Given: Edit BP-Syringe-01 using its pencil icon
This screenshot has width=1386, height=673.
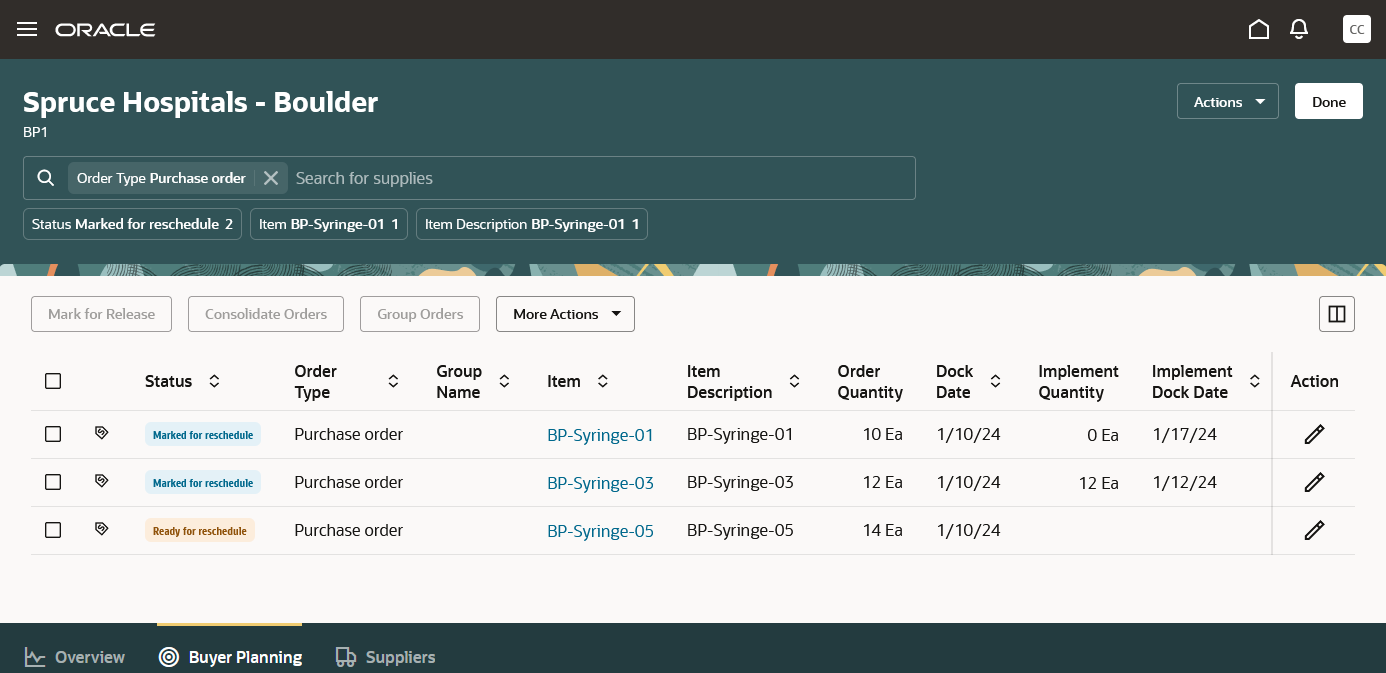Looking at the screenshot, I should pyautogui.click(x=1313, y=434).
